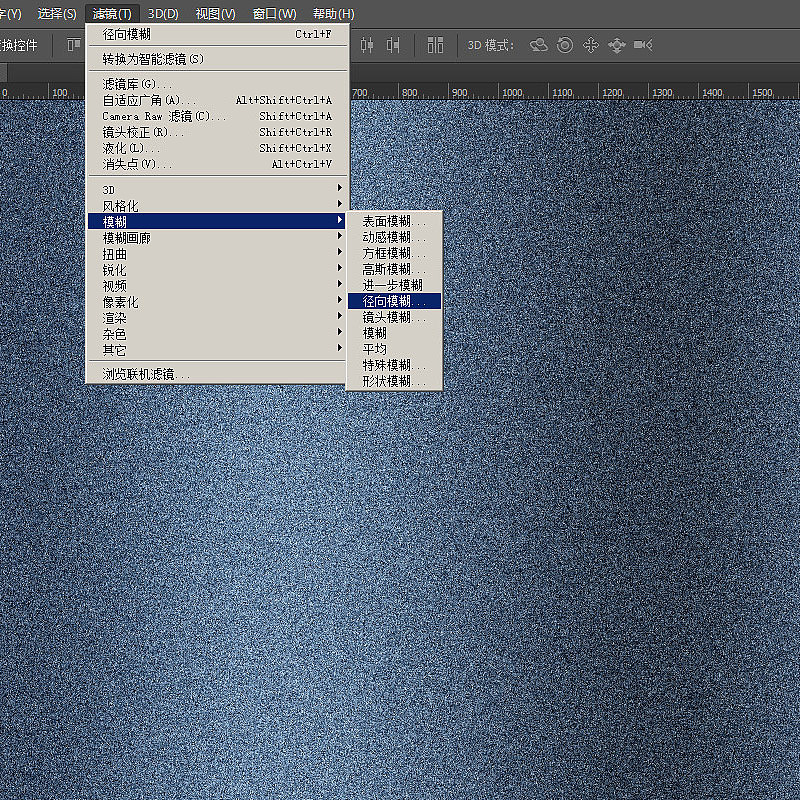Open the 窗口(W) menu
The height and width of the screenshot is (800, 800).
pos(274,14)
